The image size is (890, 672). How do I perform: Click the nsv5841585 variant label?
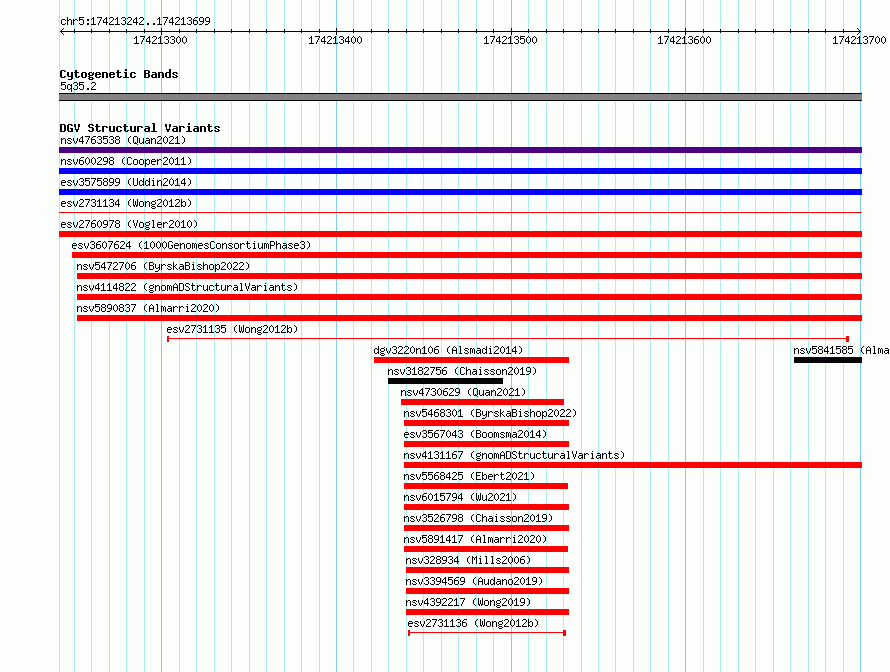[x=841, y=350]
